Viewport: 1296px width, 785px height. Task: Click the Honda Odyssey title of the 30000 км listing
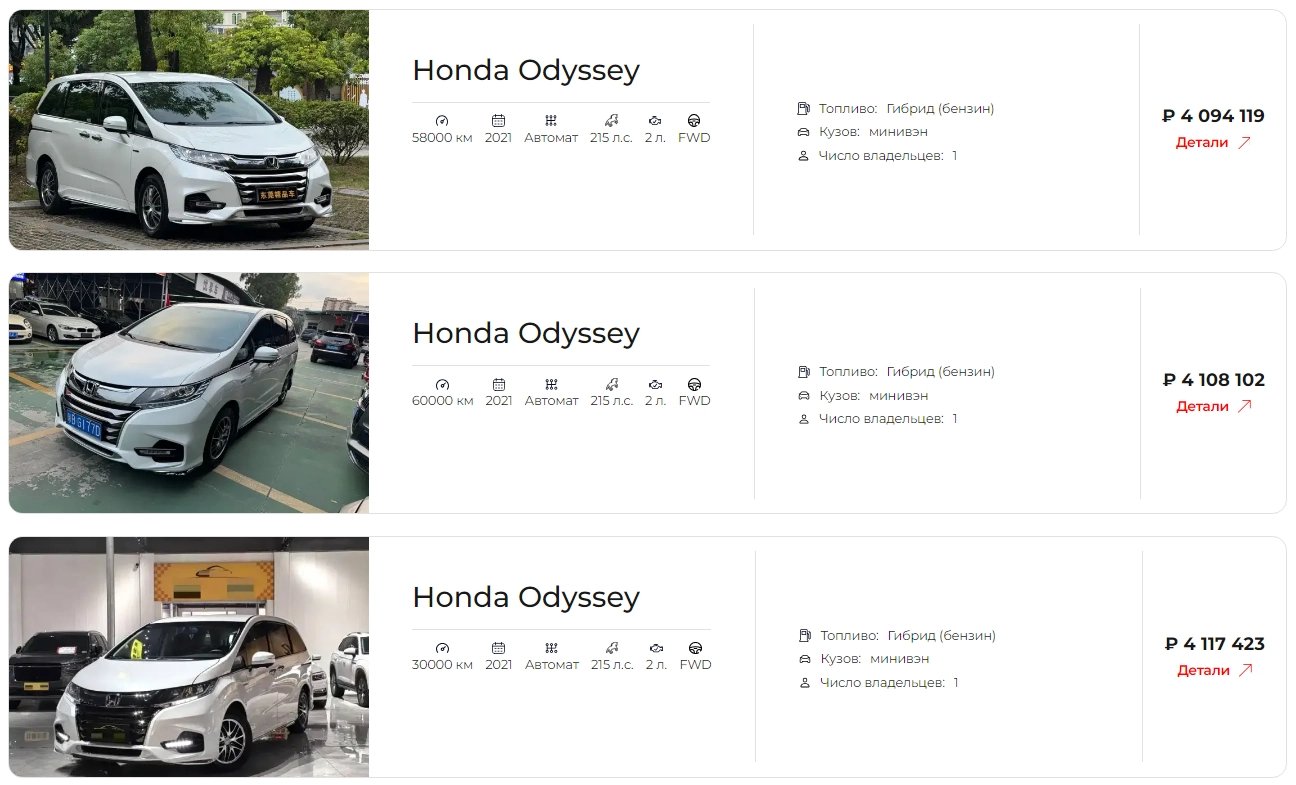click(x=526, y=598)
